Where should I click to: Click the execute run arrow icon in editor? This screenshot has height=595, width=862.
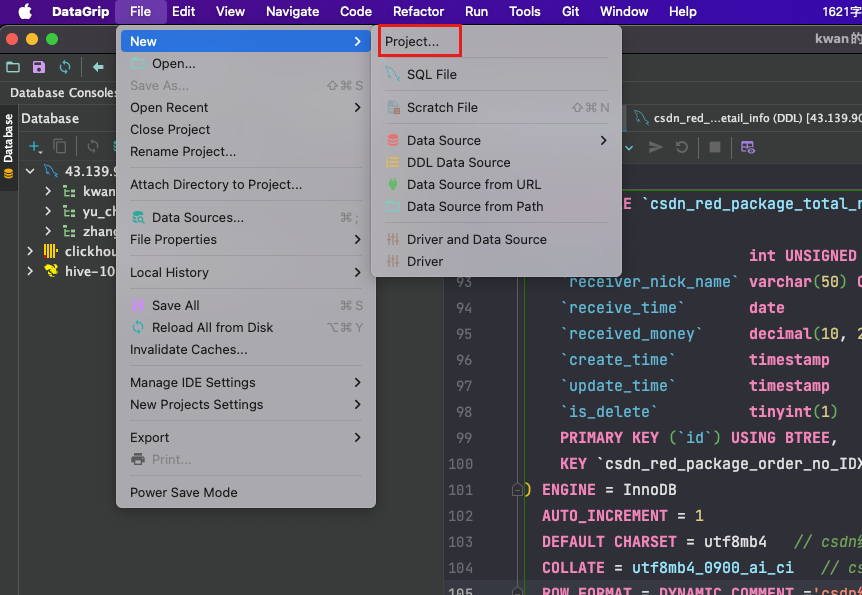point(655,147)
